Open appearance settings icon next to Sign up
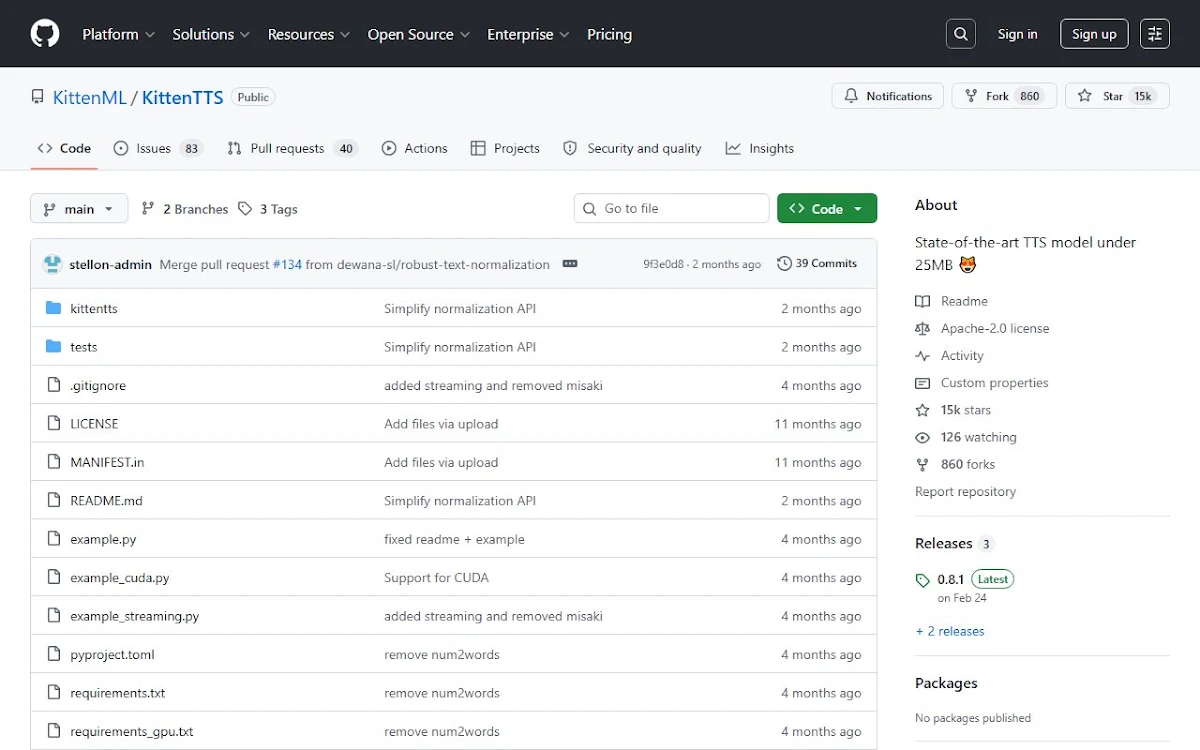Screen dimensions: 1200x750 (1155, 34)
